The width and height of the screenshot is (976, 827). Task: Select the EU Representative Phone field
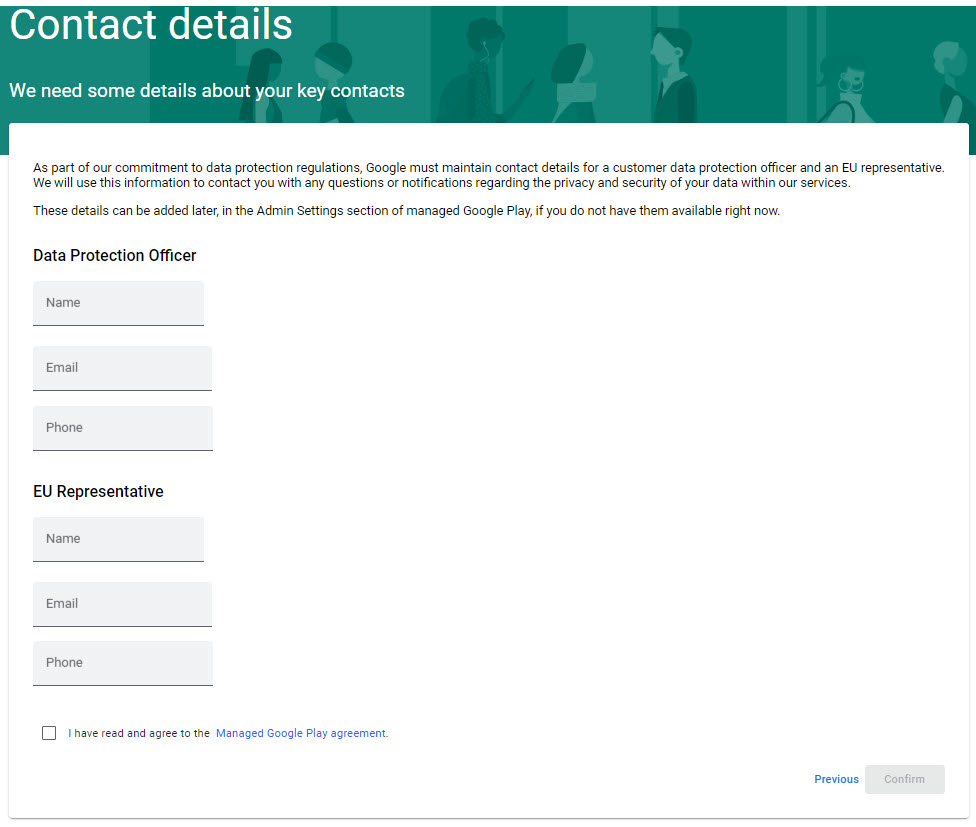tap(122, 662)
